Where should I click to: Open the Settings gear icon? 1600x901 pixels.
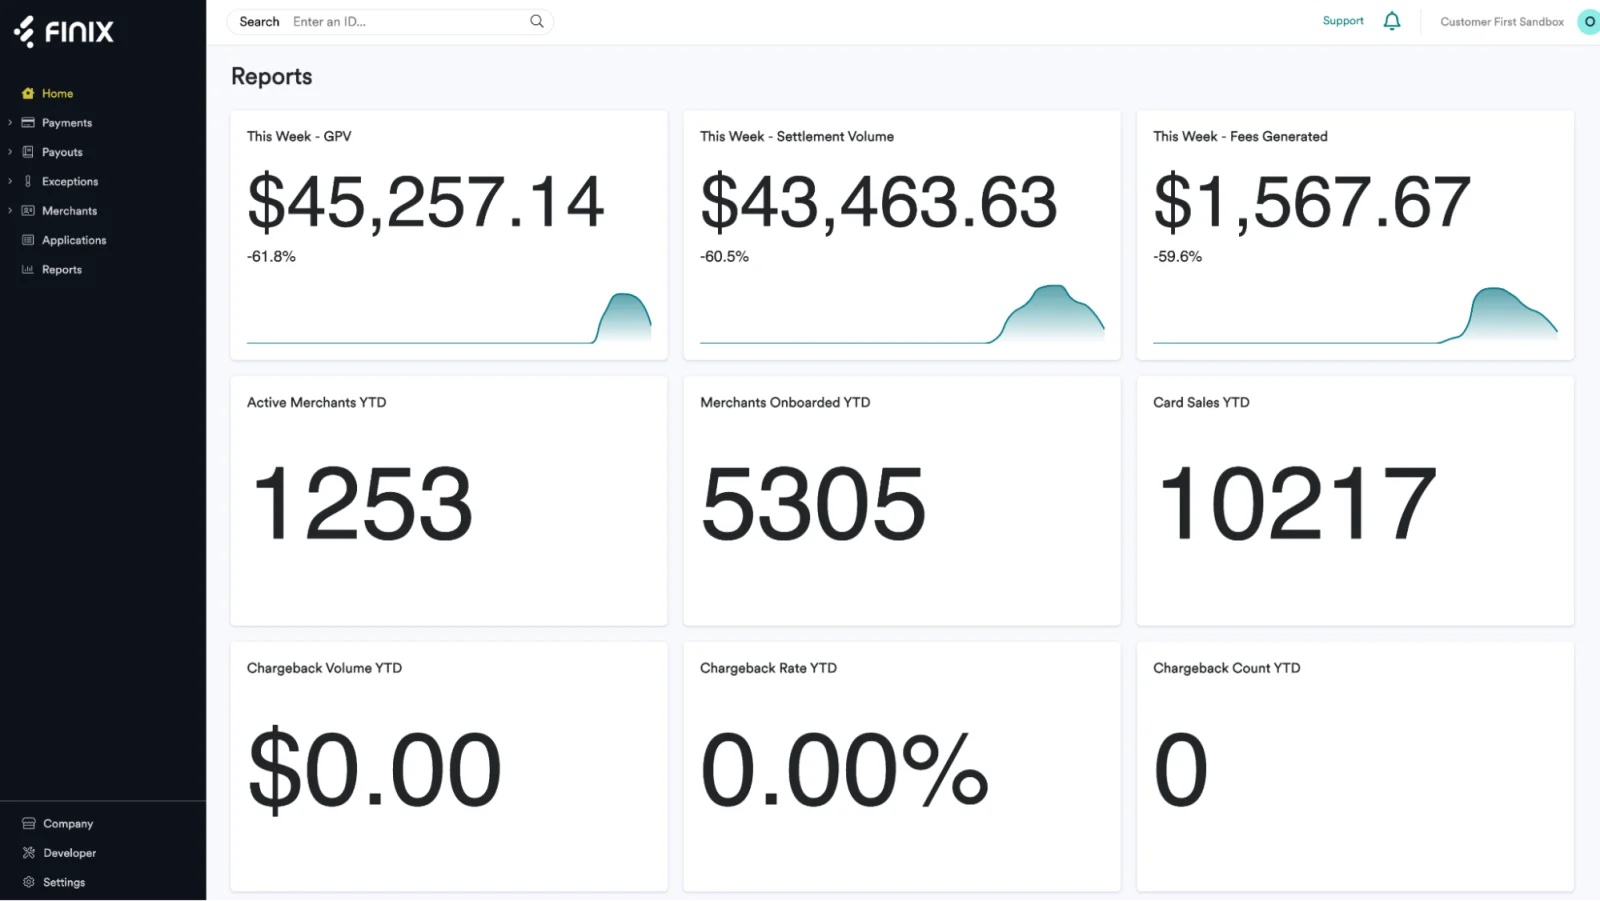pos(27,881)
